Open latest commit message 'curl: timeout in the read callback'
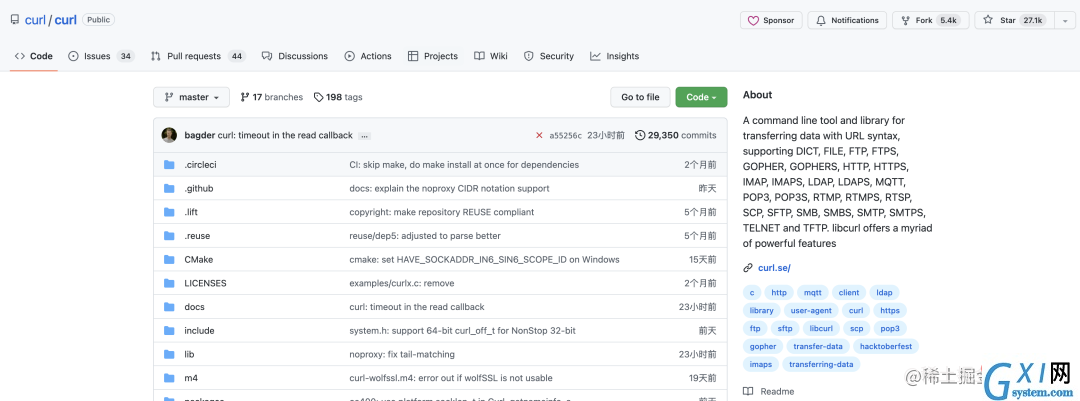Screen dimensions: 1080x401 coord(285,135)
